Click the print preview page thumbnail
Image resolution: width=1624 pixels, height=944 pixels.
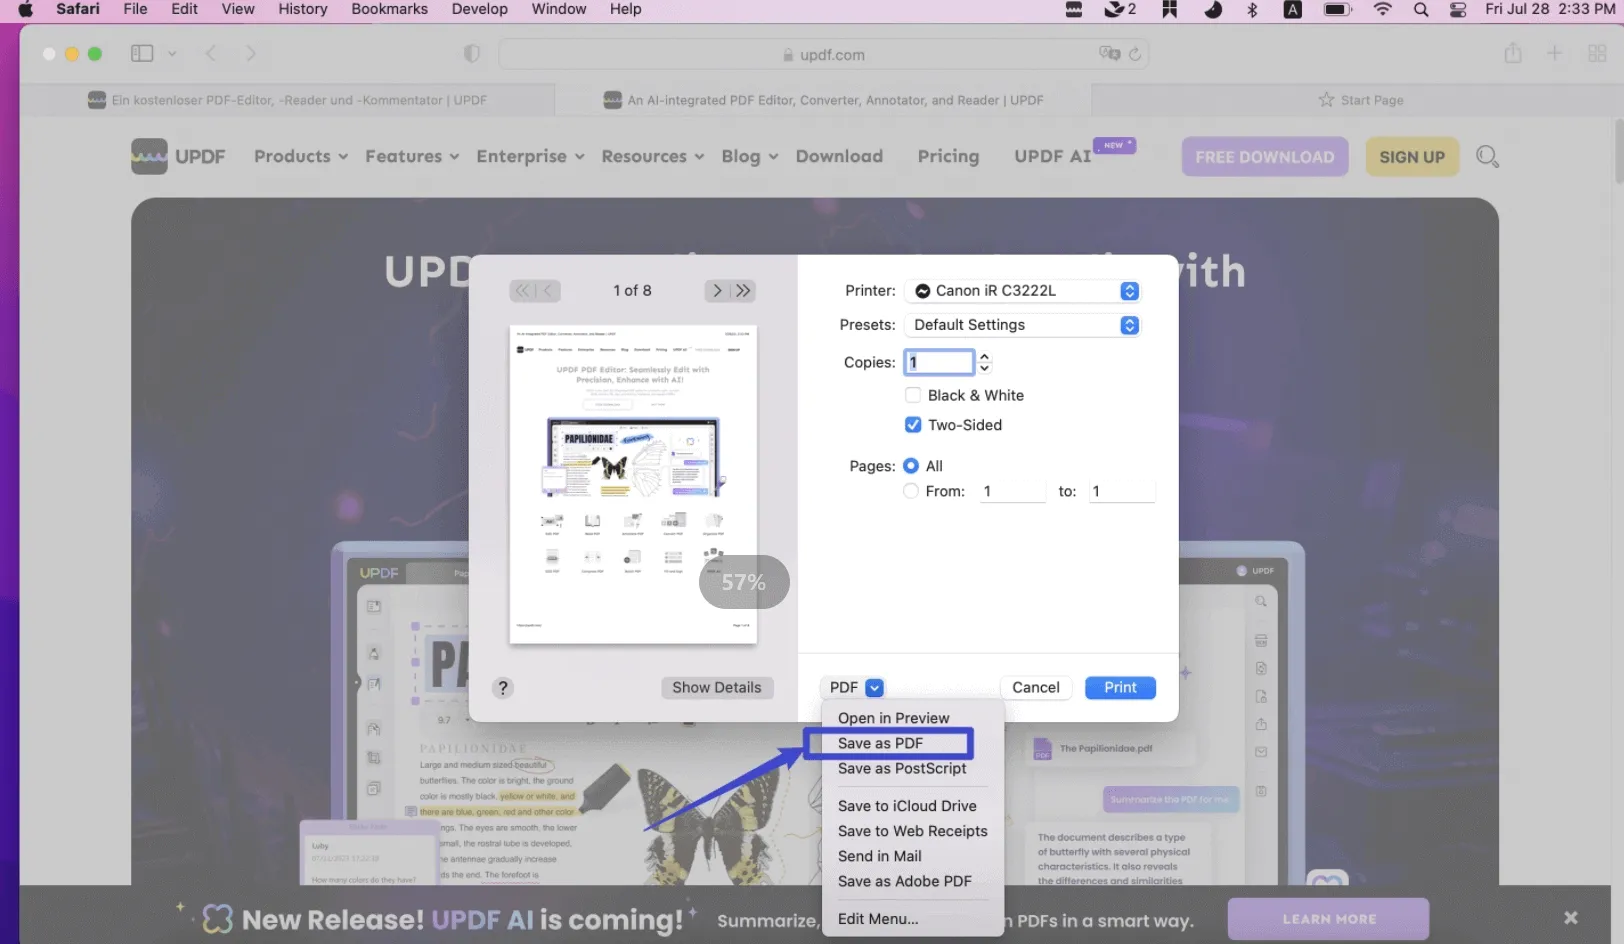(x=633, y=484)
